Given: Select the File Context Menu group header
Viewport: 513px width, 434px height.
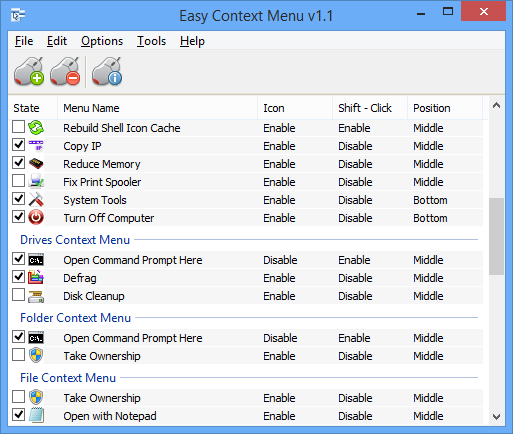Looking at the screenshot, I should click(x=68, y=378).
